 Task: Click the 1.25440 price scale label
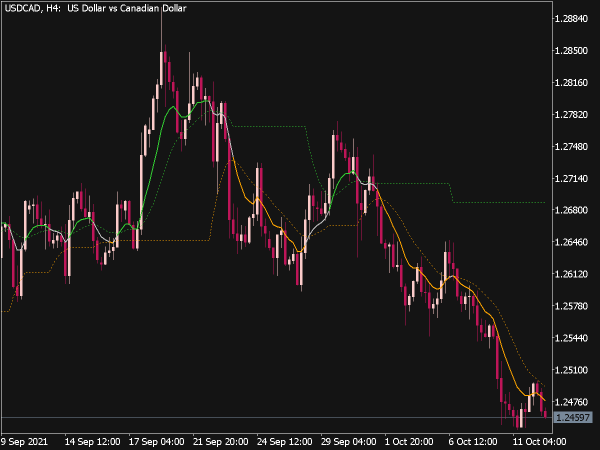(571, 338)
